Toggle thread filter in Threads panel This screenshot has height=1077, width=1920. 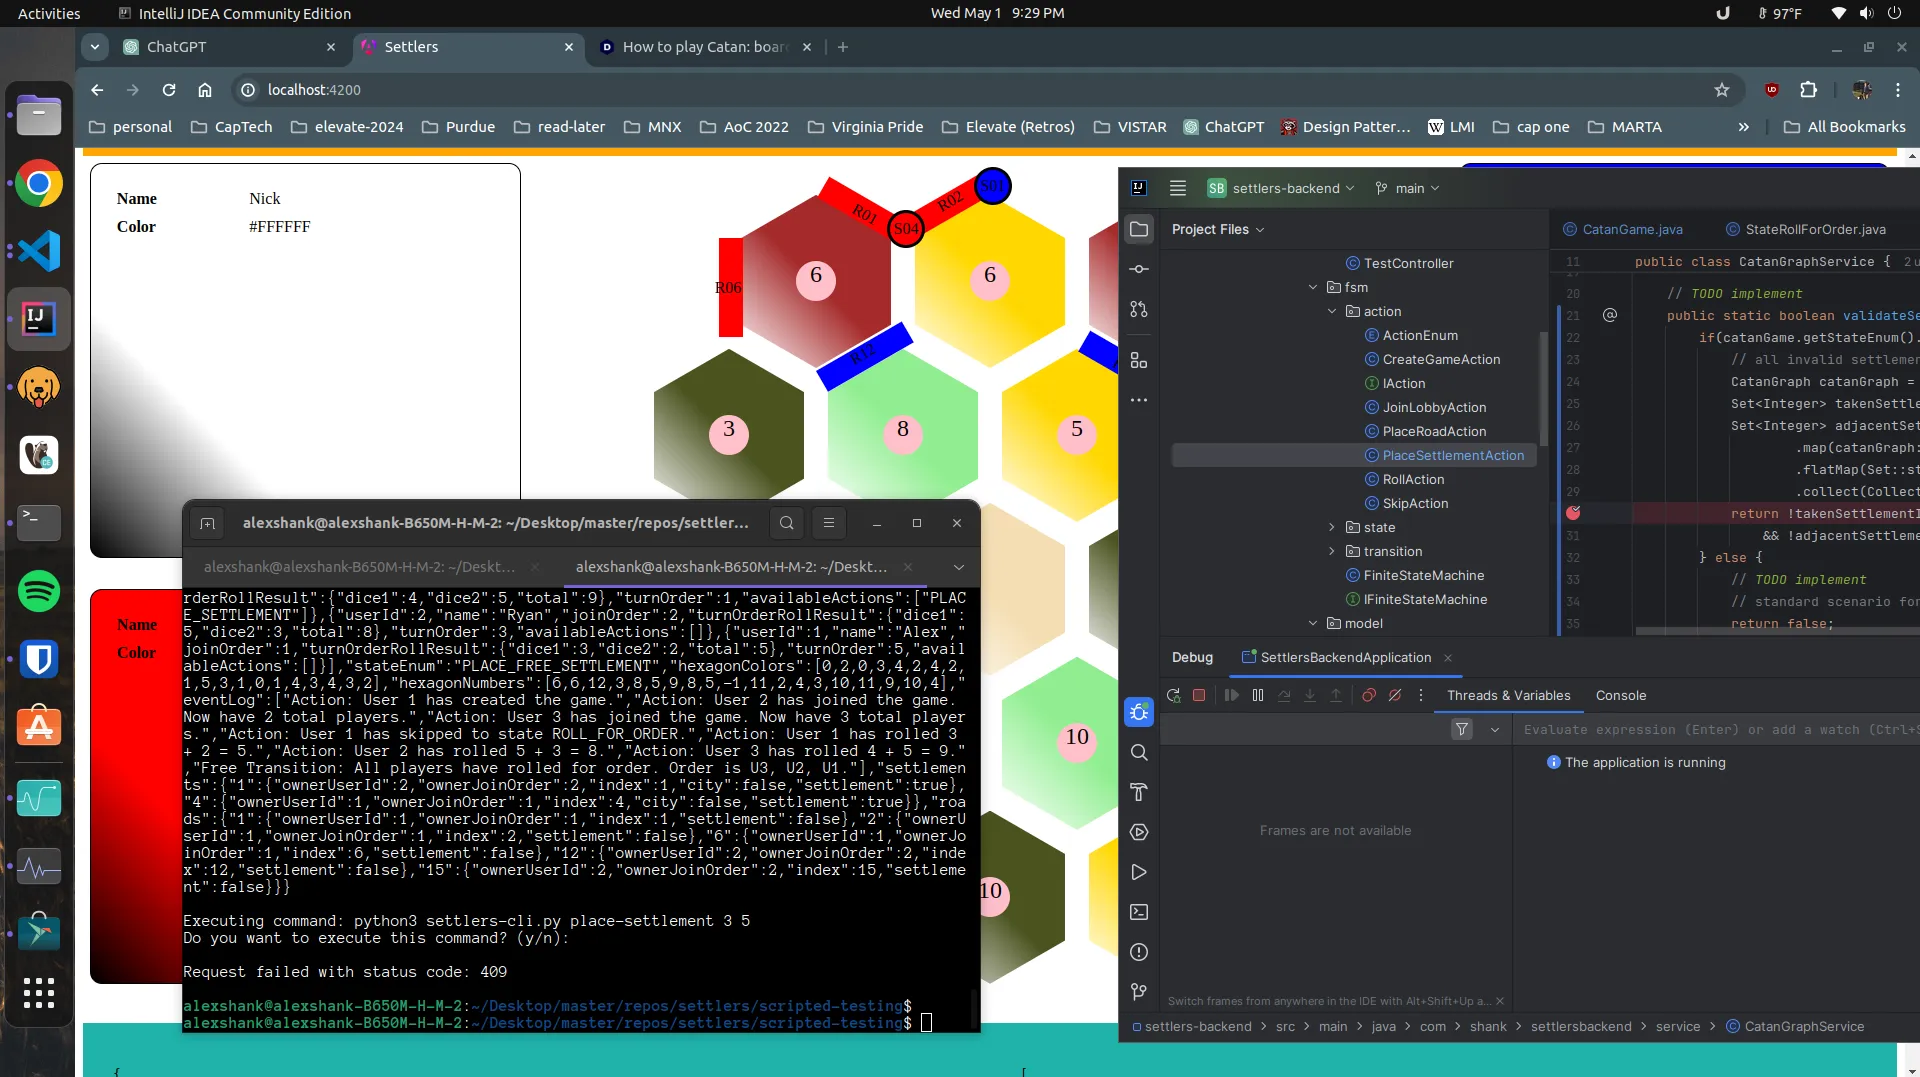[1462, 730]
